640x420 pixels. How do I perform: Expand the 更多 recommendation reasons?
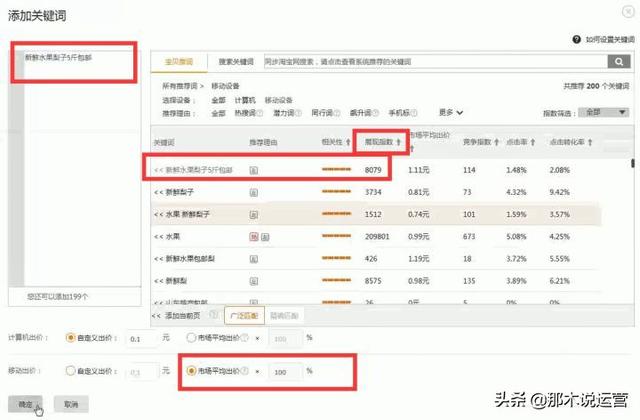[x=451, y=112]
